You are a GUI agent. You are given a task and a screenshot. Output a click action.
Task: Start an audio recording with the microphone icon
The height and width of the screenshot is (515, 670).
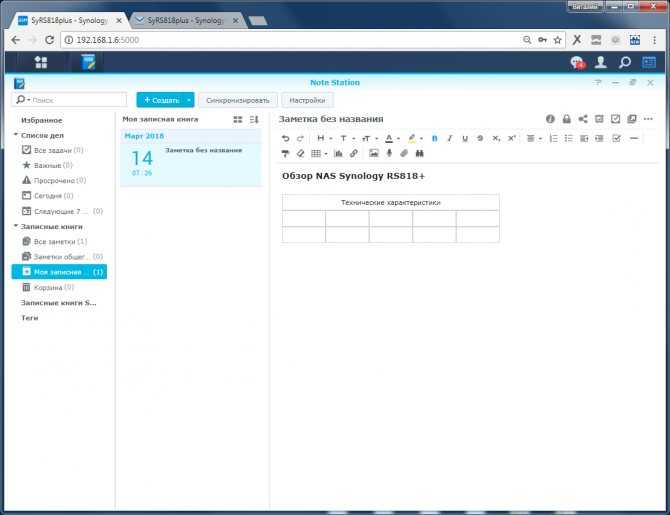389,153
